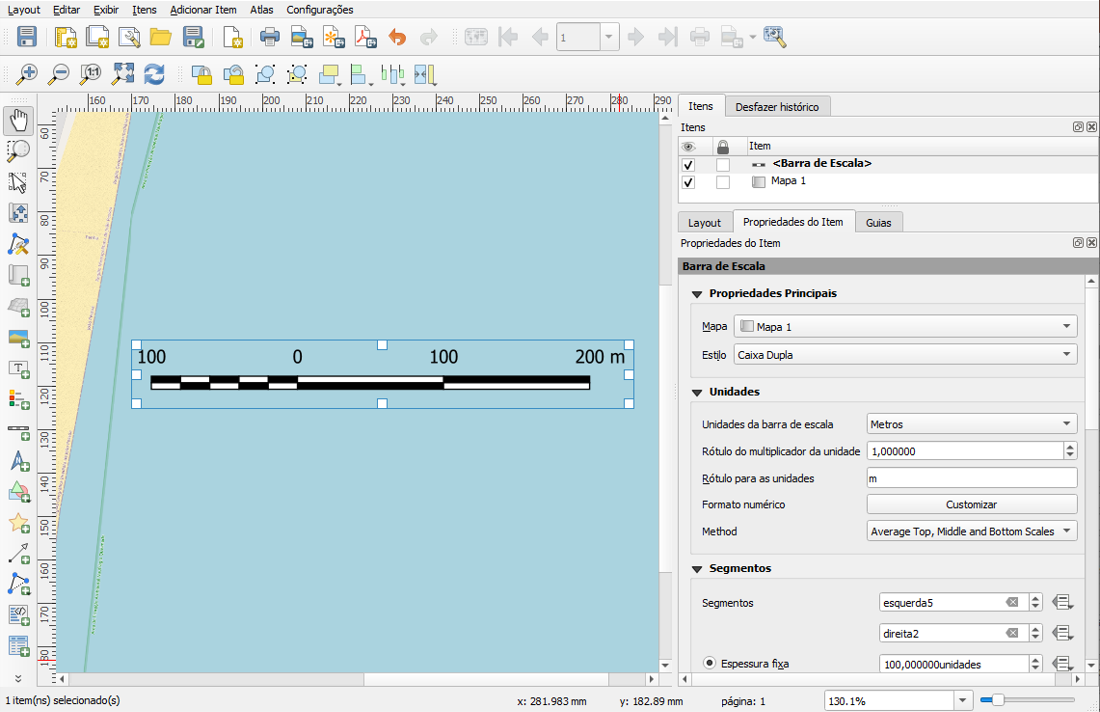Click the Undo arrow icon
1100x712 pixels.
point(397,38)
